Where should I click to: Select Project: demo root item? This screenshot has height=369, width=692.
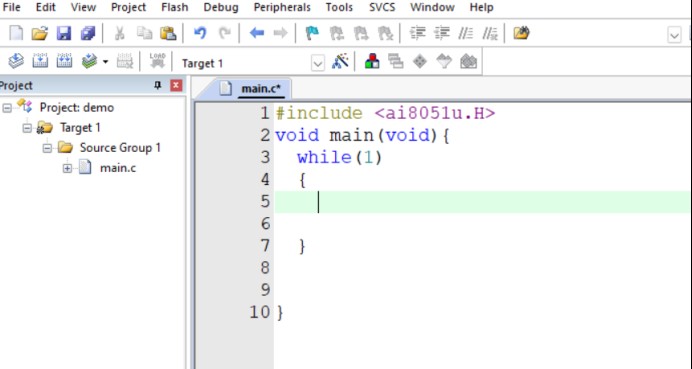pos(77,107)
